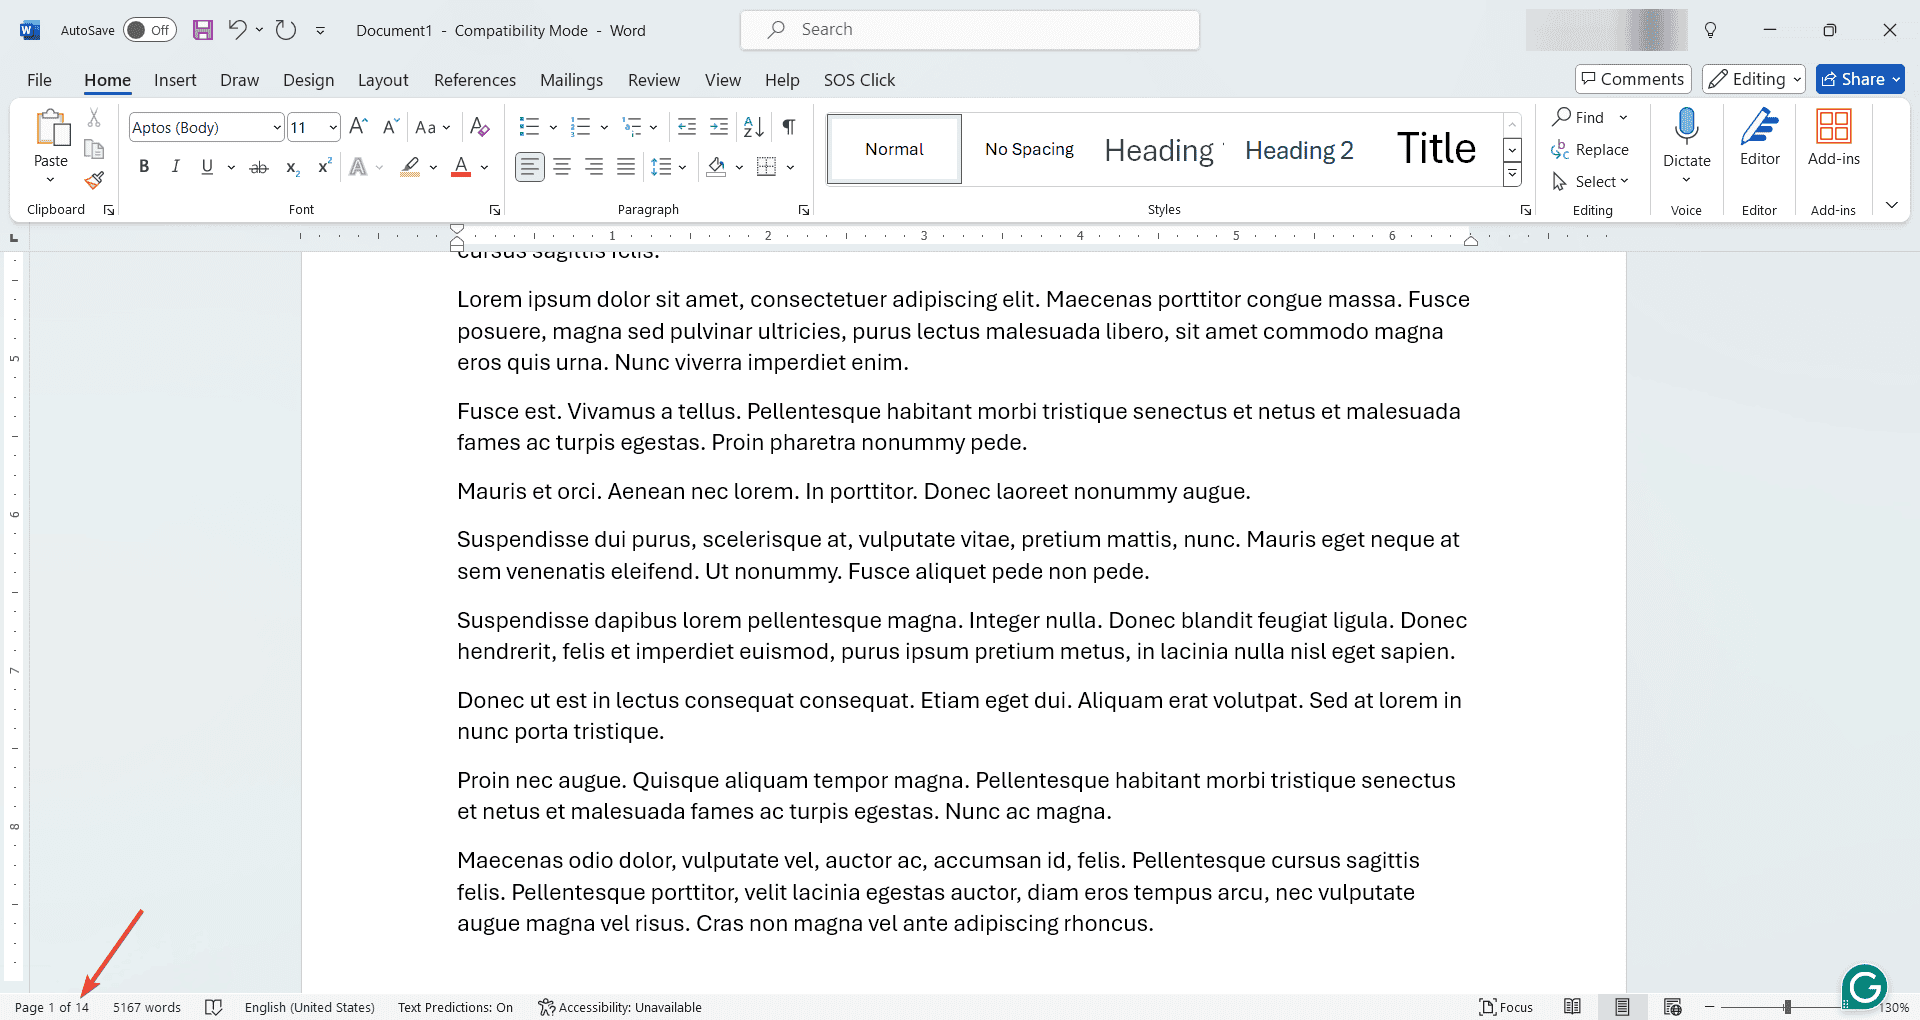Apply the Heading 2 style
The height and width of the screenshot is (1020, 1920).
(1299, 150)
